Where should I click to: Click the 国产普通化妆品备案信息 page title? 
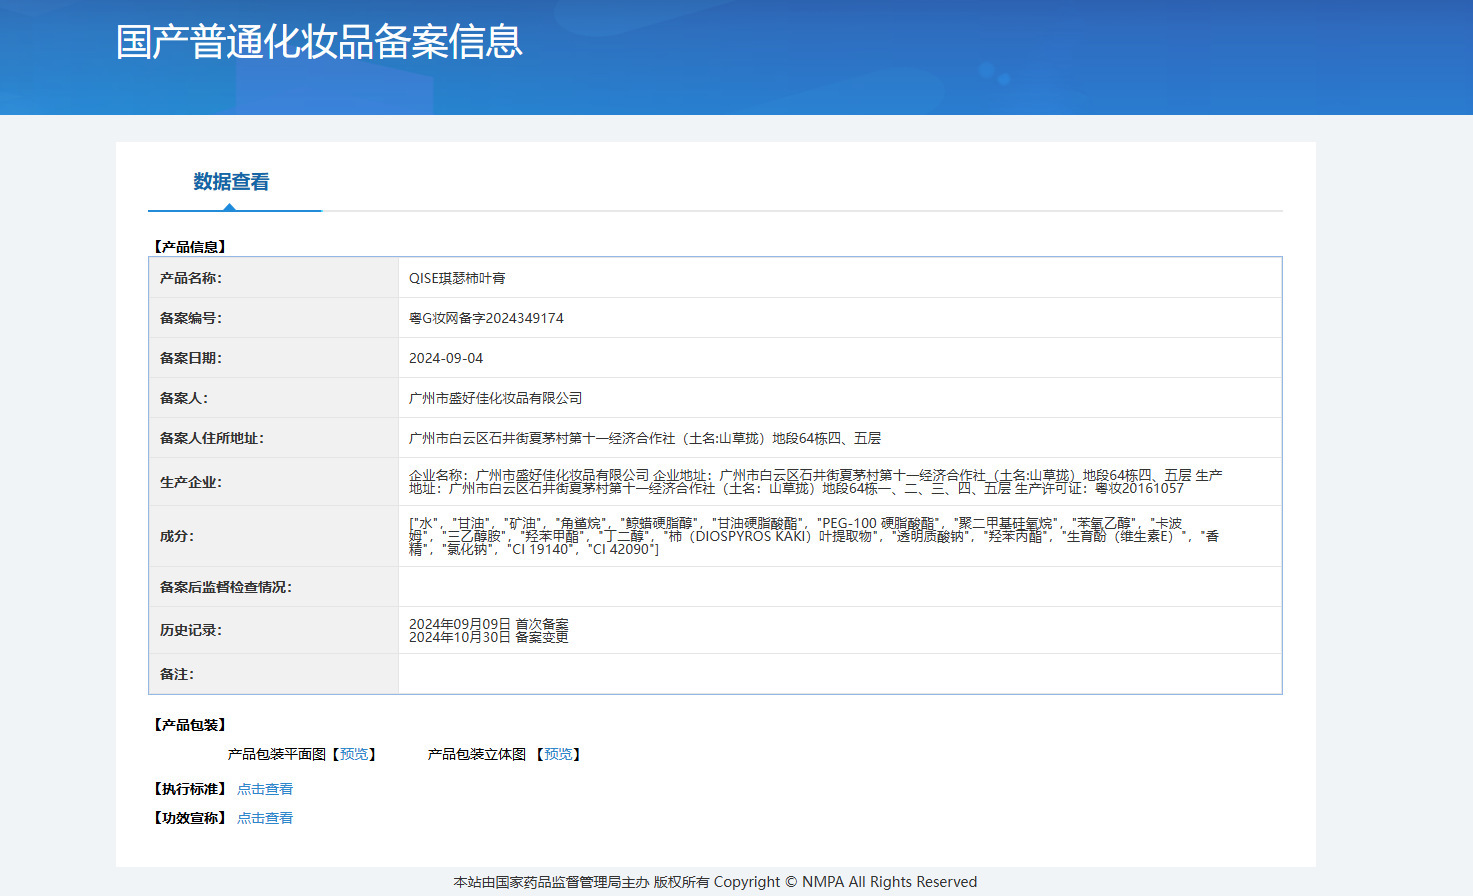tap(319, 42)
